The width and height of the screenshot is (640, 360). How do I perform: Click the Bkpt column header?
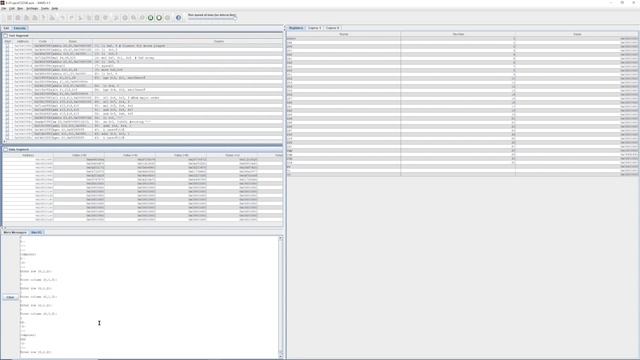tap(7, 41)
